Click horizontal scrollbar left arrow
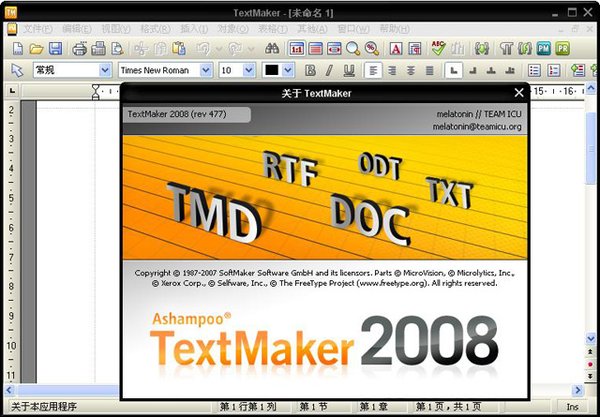Image resolution: width=600 pixels, height=417 pixels. pos(9,390)
